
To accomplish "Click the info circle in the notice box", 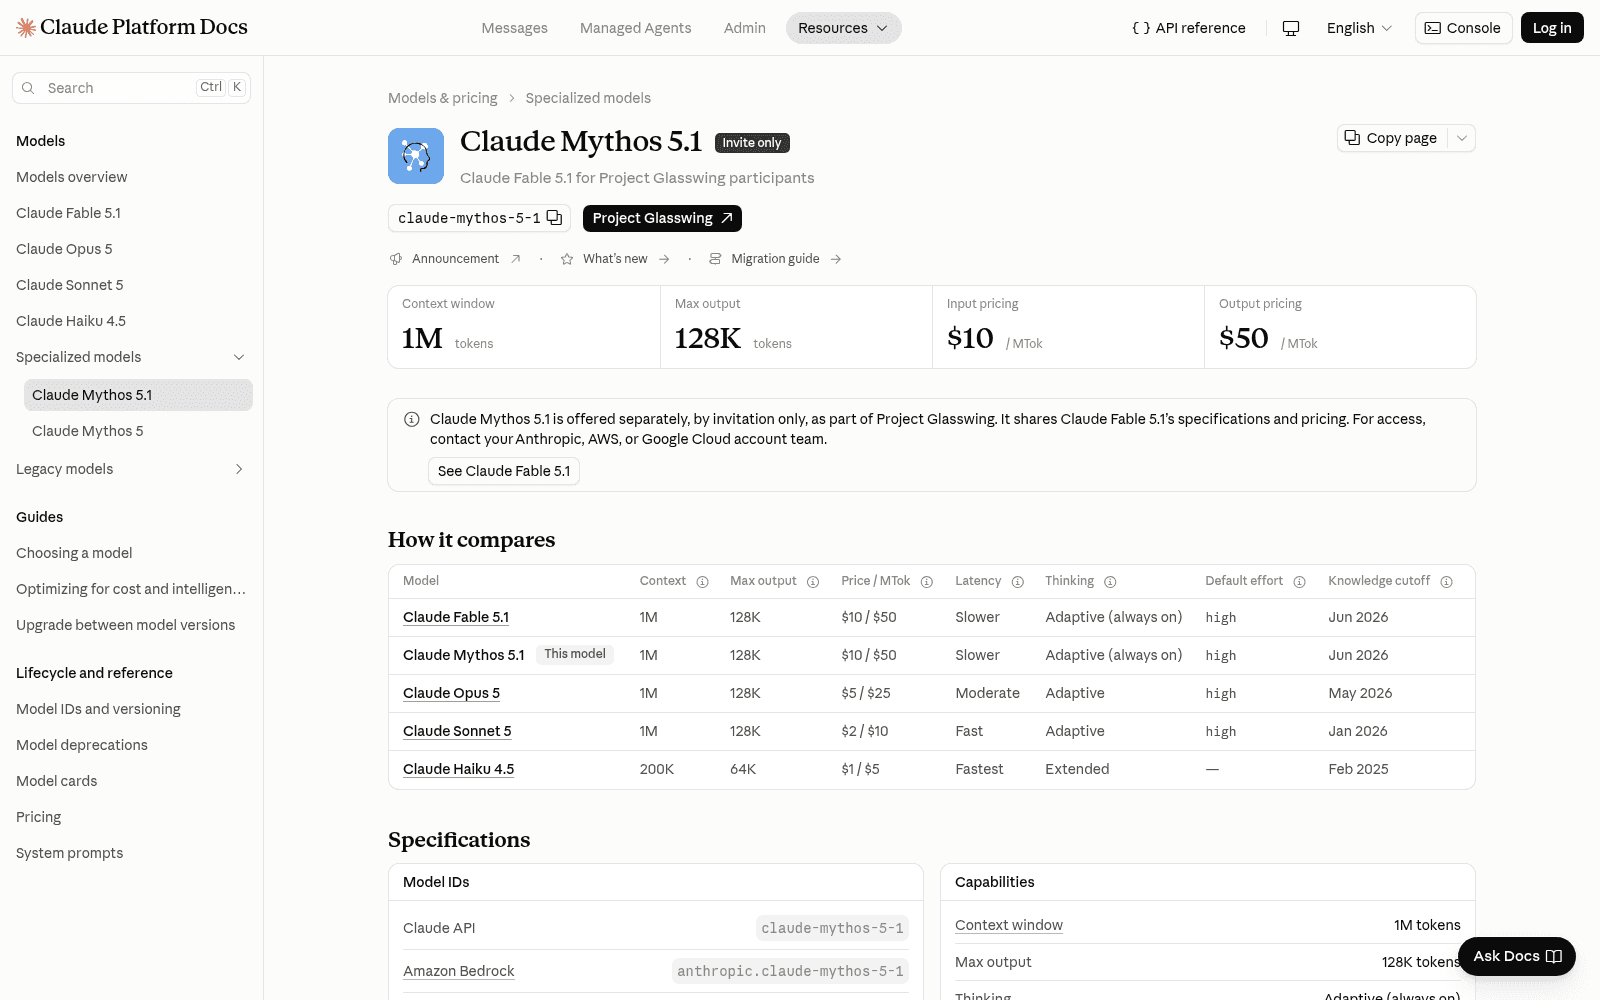I will 411,420.
